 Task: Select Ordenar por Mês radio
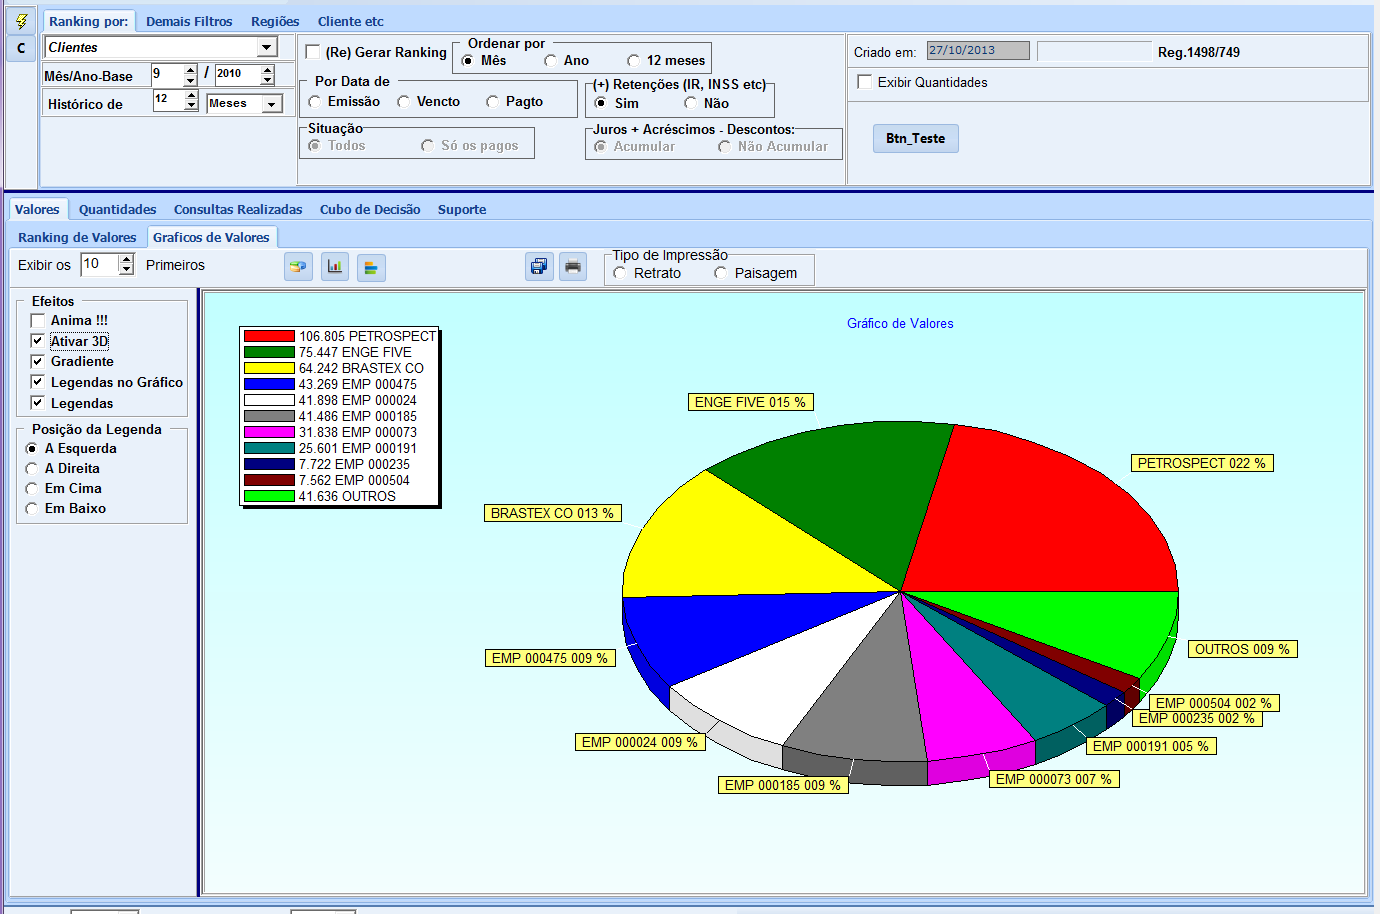point(467,61)
